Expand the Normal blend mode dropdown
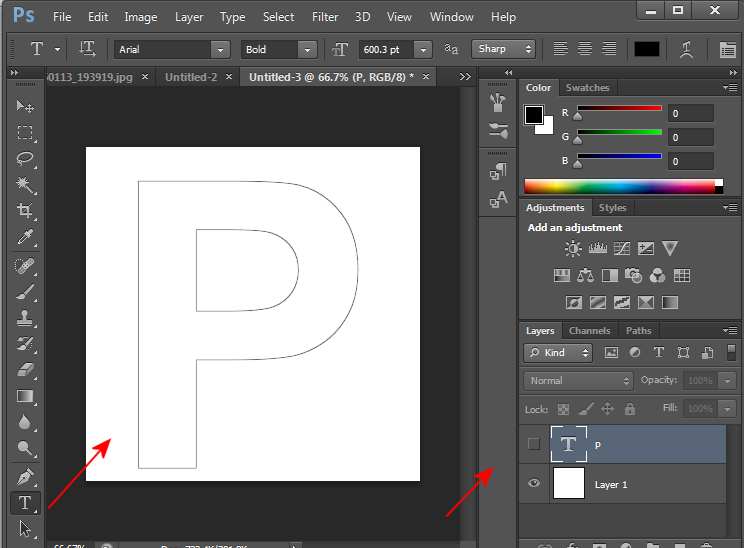The image size is (744, 548). (579, 381)
